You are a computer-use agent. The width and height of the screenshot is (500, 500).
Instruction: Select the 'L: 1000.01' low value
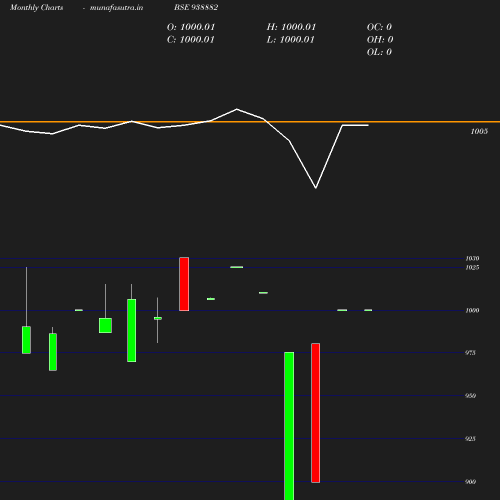(x=290, y=40)
